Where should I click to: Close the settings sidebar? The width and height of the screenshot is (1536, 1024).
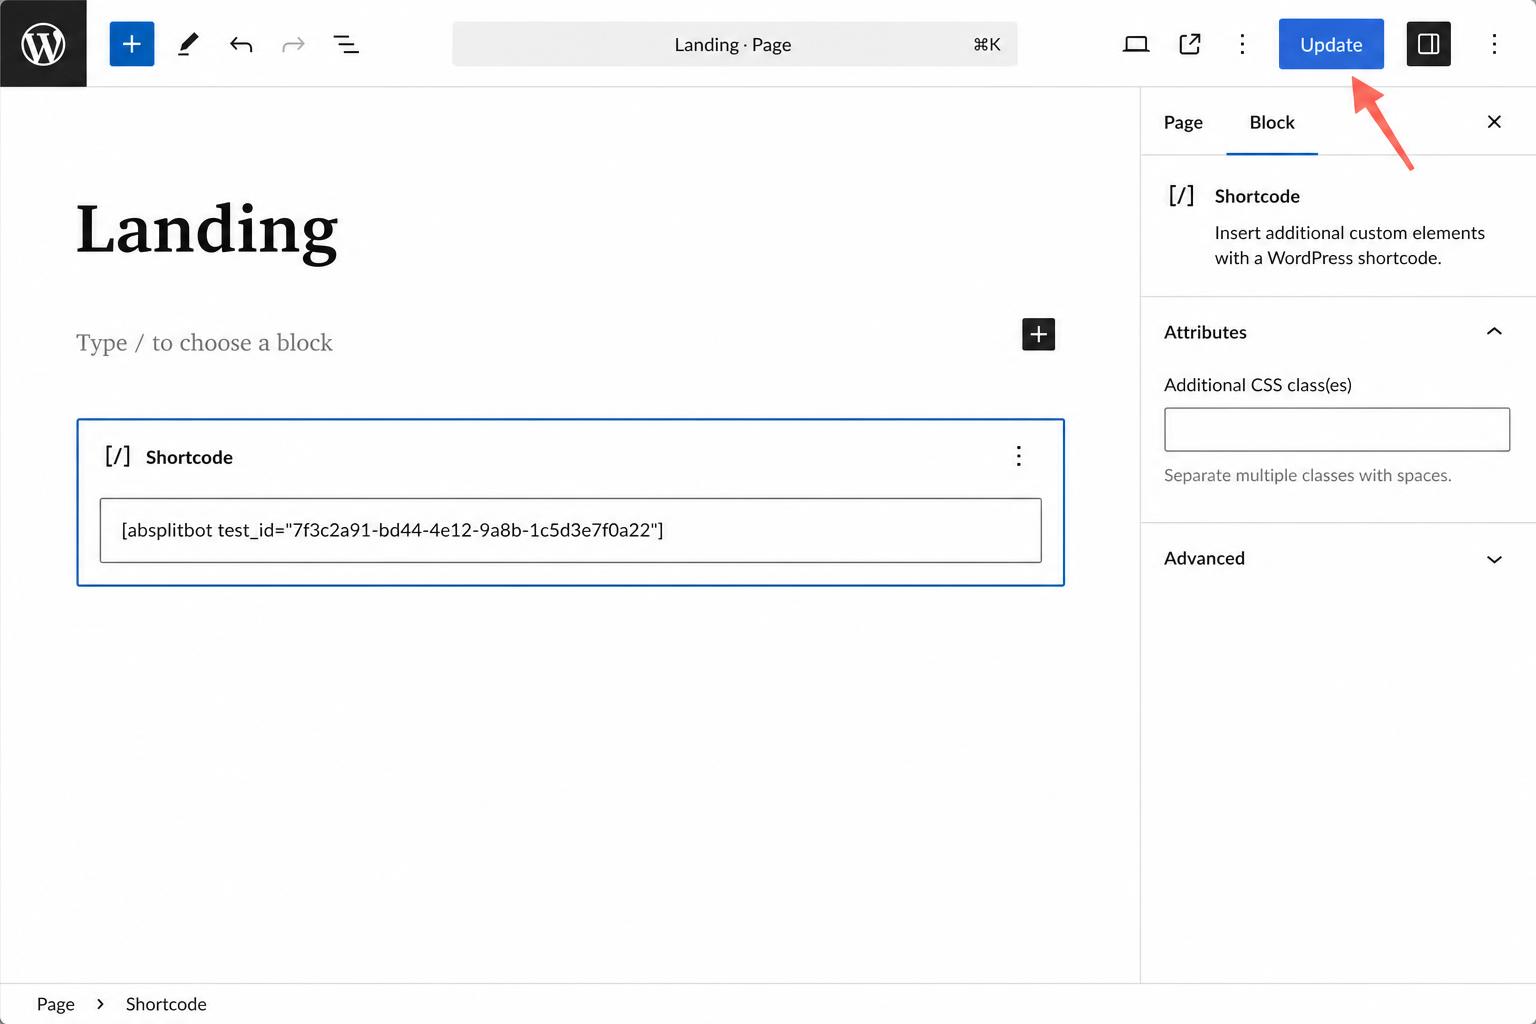pos(1494,122)
